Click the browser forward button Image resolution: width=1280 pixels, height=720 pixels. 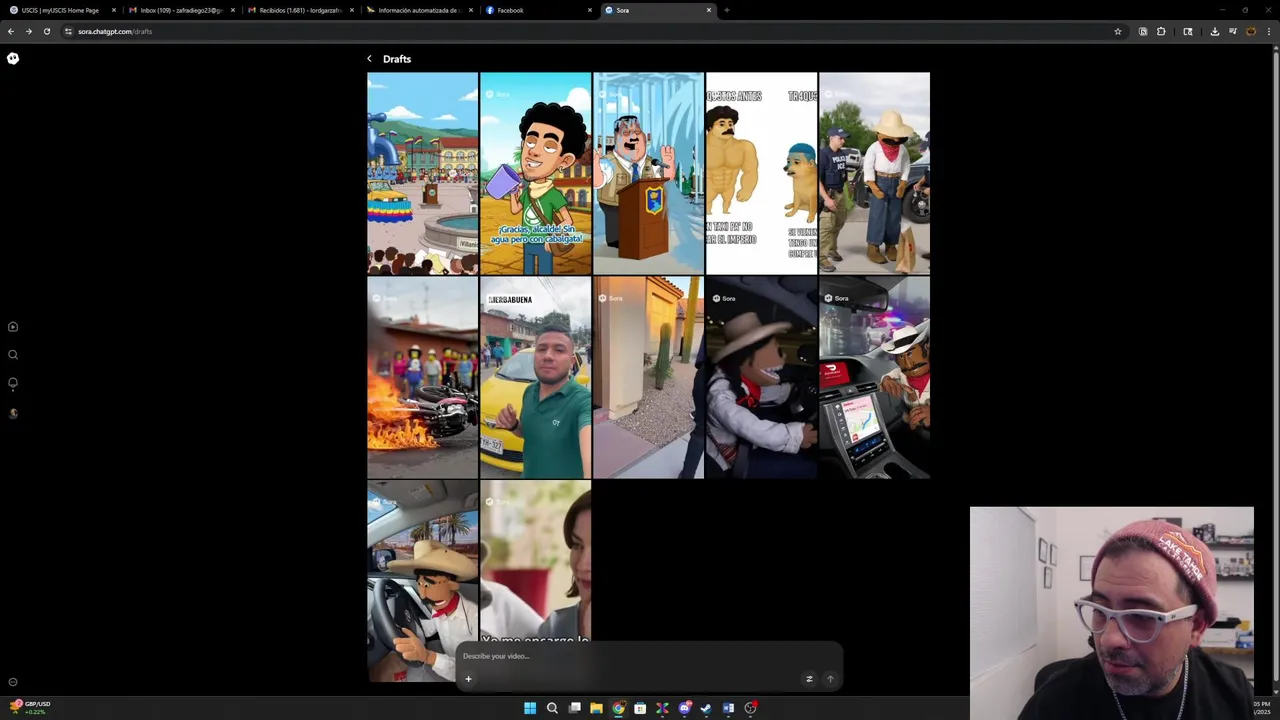(29, 31)
